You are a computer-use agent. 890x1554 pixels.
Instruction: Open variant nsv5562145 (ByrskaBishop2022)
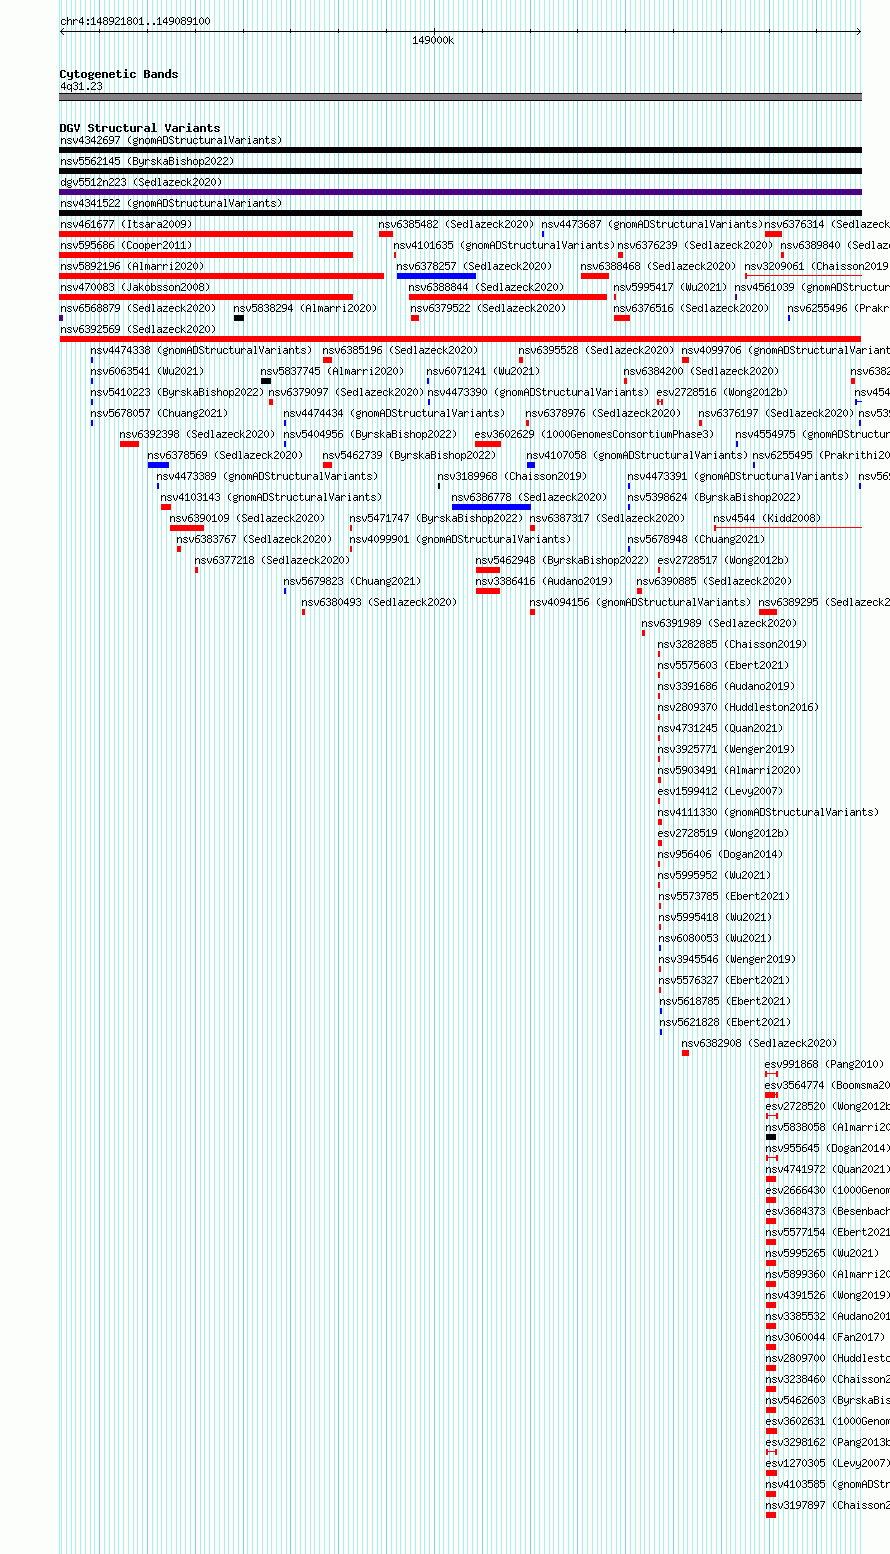pyautogui.click(x=147, y=161)
